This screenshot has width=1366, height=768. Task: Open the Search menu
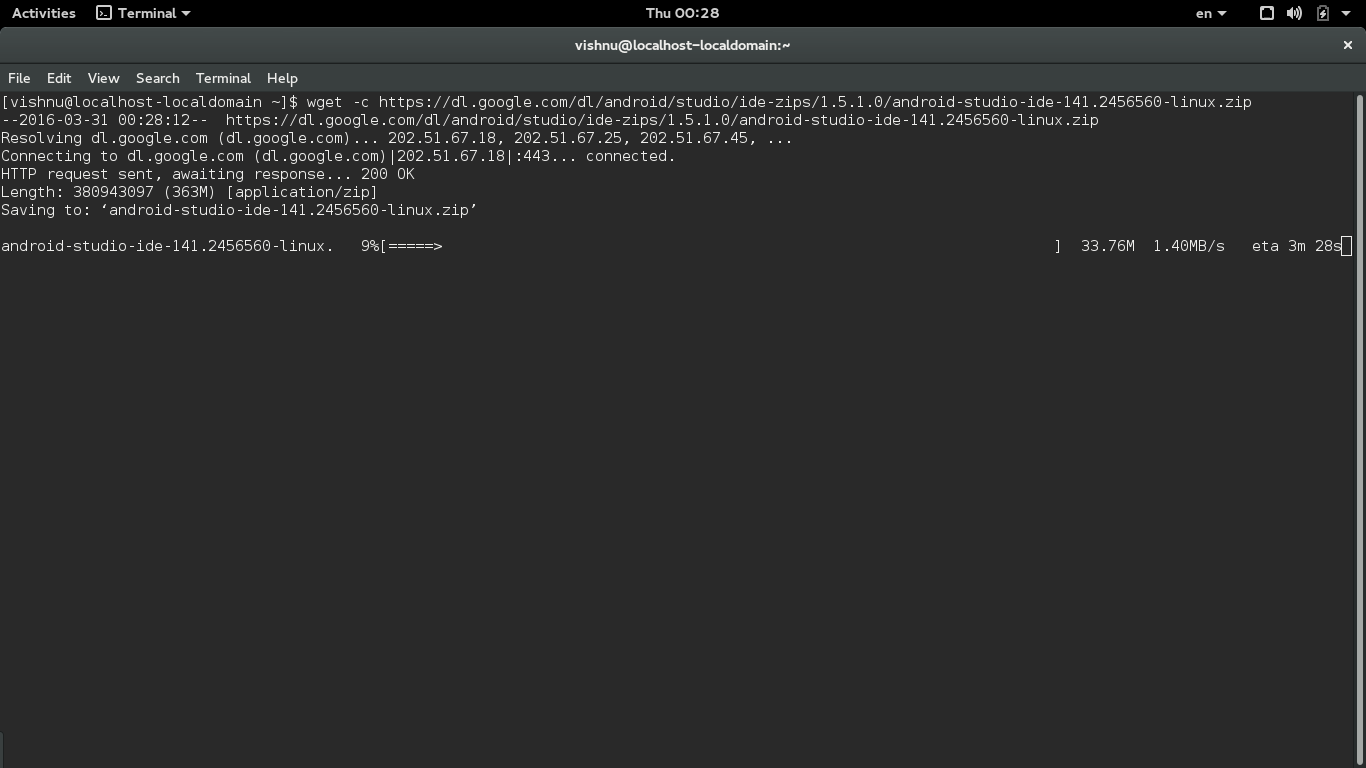[x=158, y=78]
